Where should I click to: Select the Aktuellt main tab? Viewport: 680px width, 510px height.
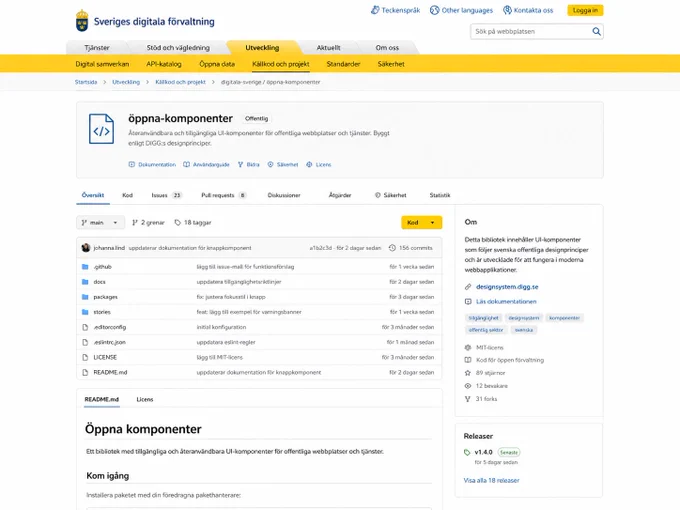(x=328, y=48)
